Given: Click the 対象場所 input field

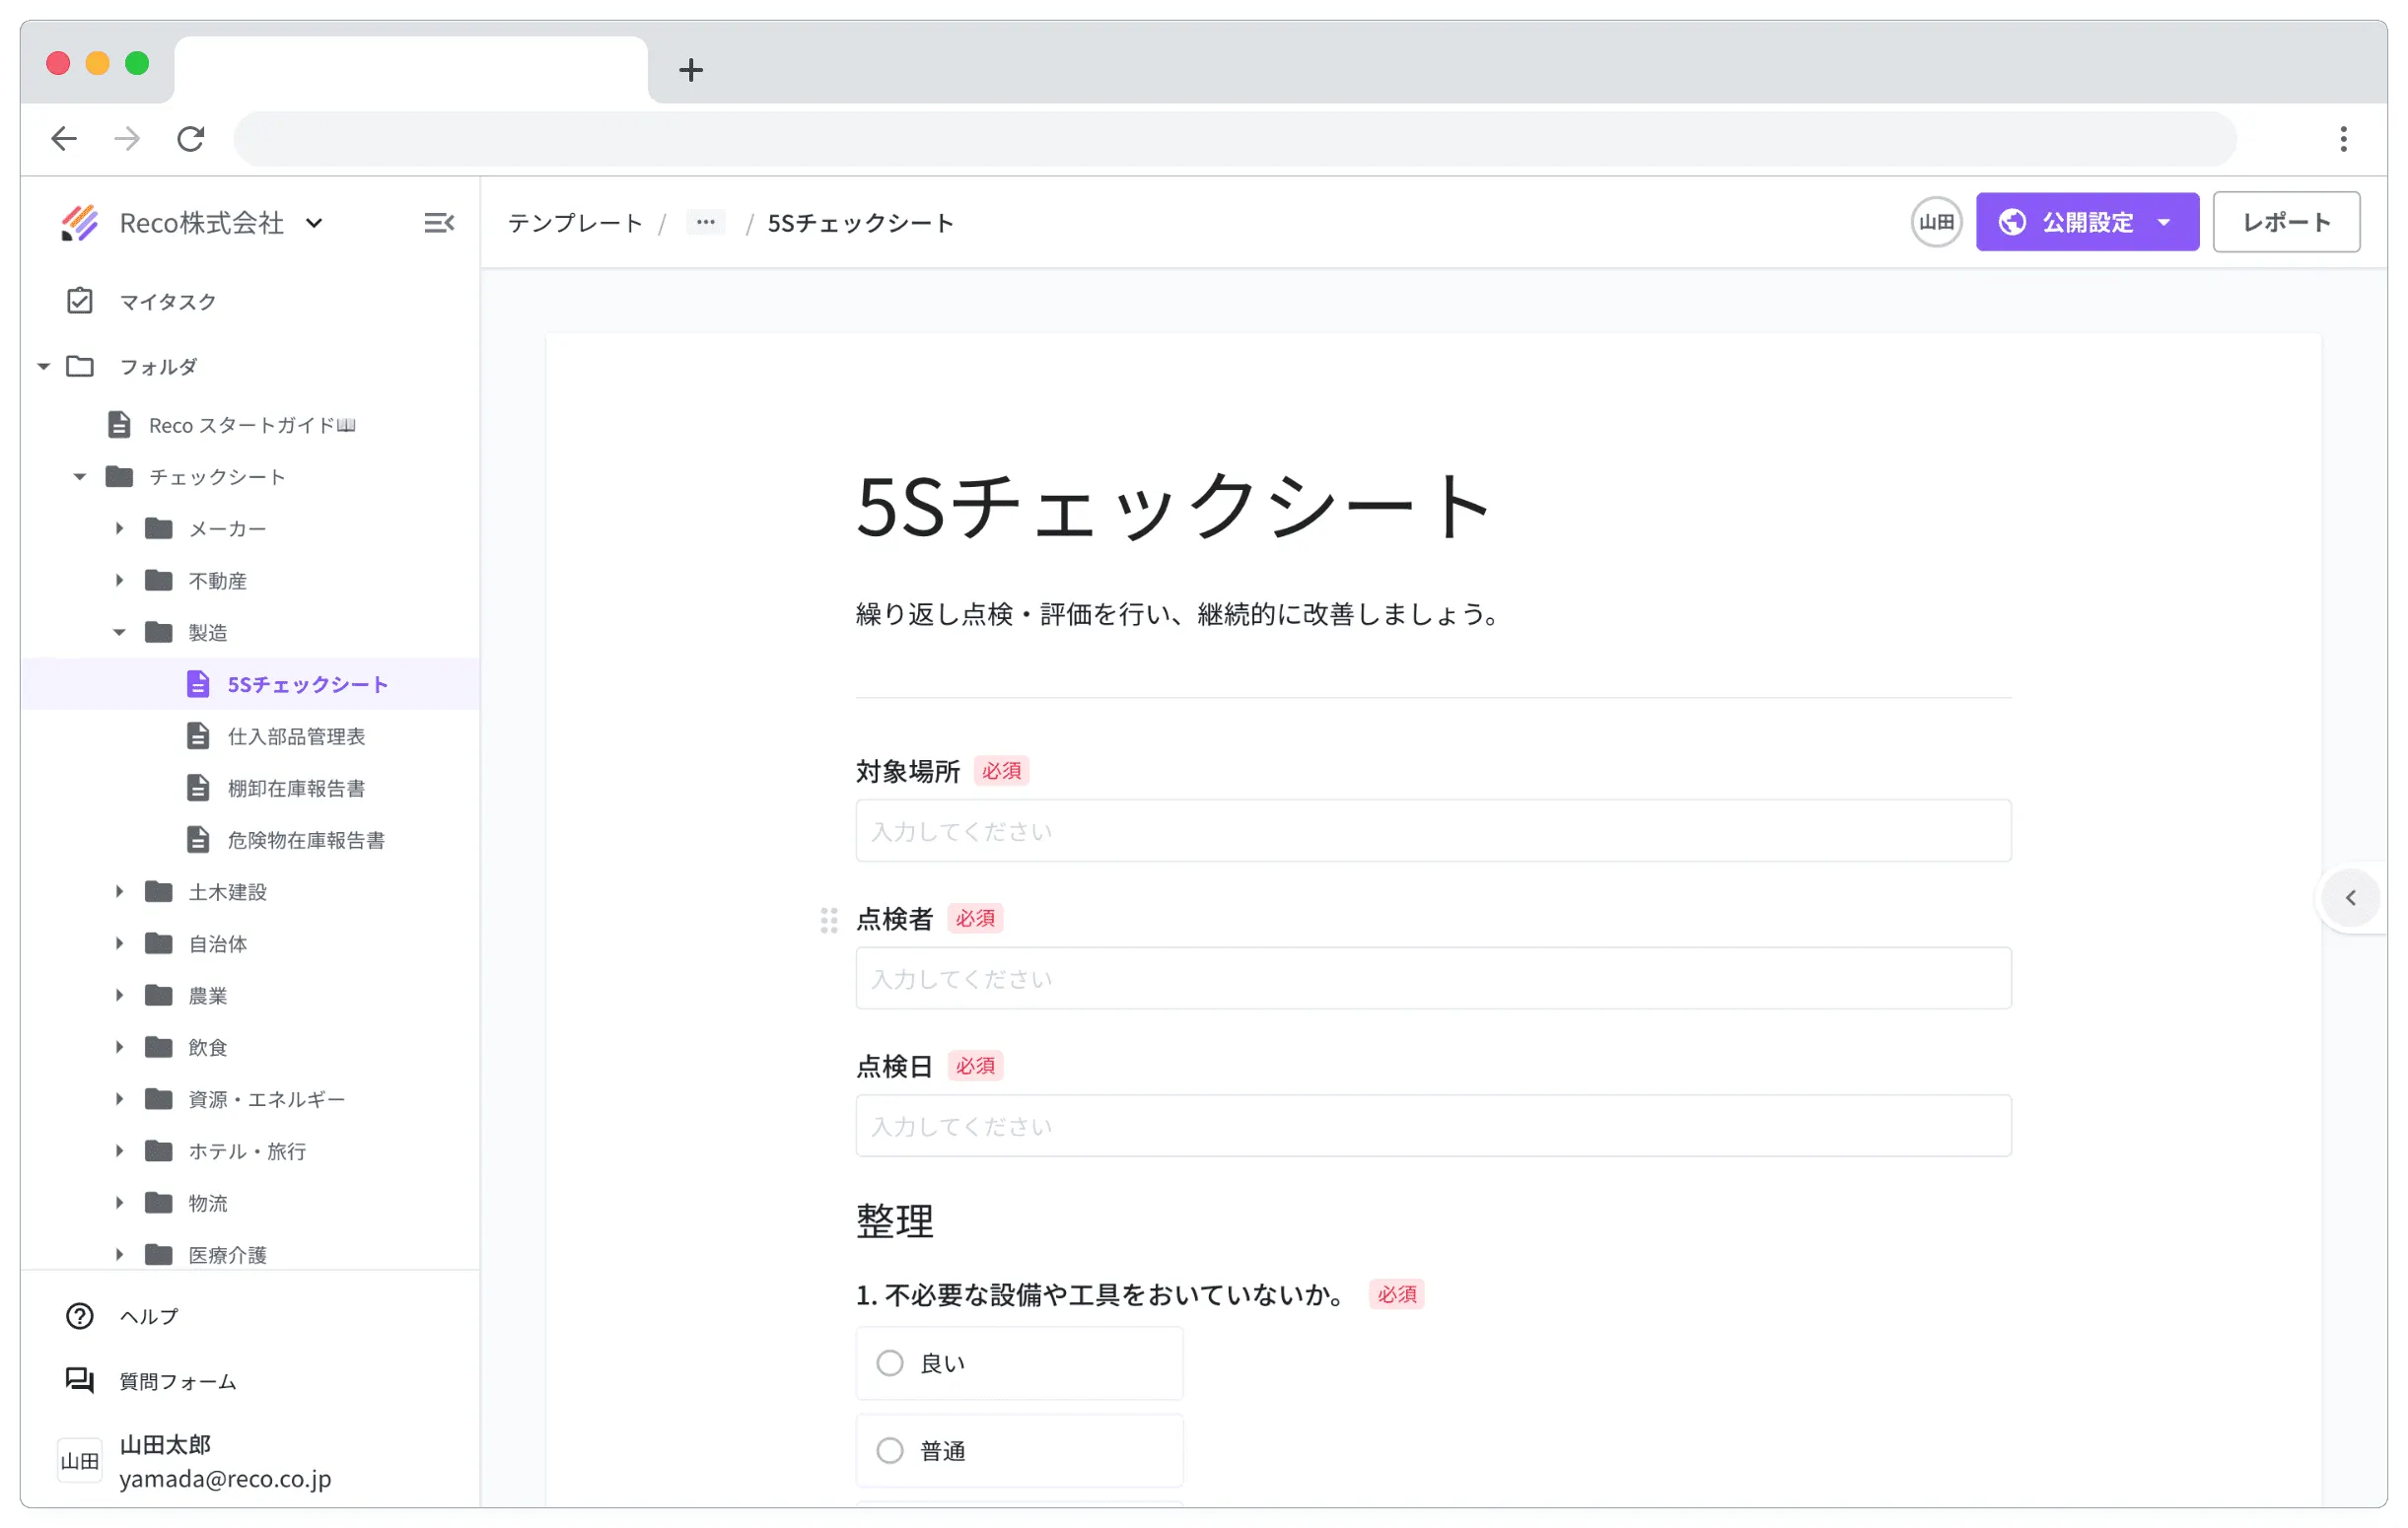Looking at the screenshot, I should (1432, 830).
